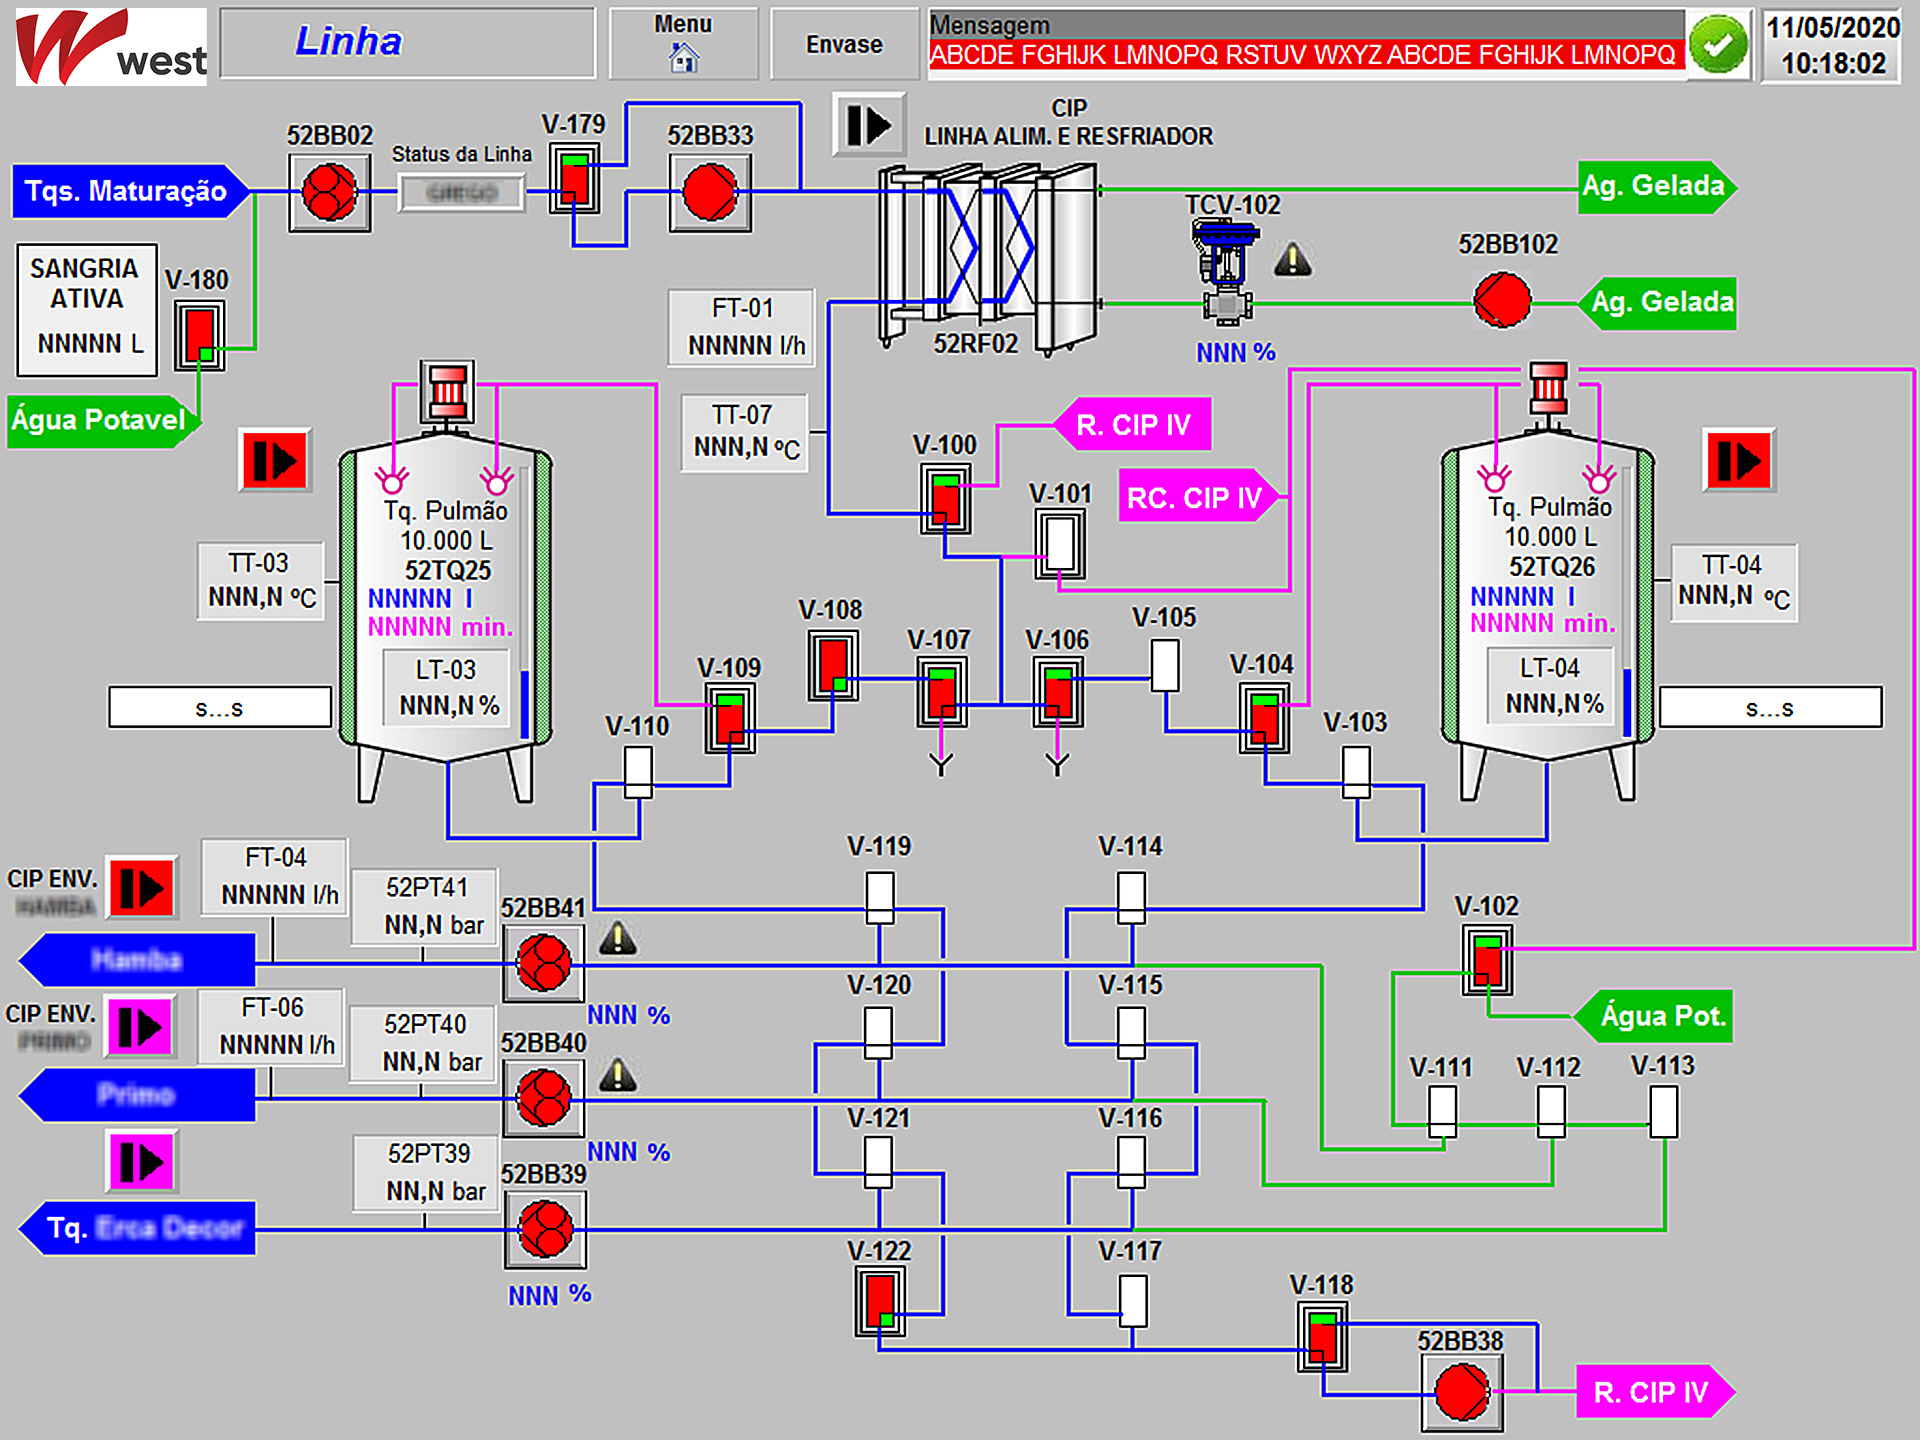The image size is (1920, 1440).
Task: Open the Menu home tab
Action: tap(683, 43)
